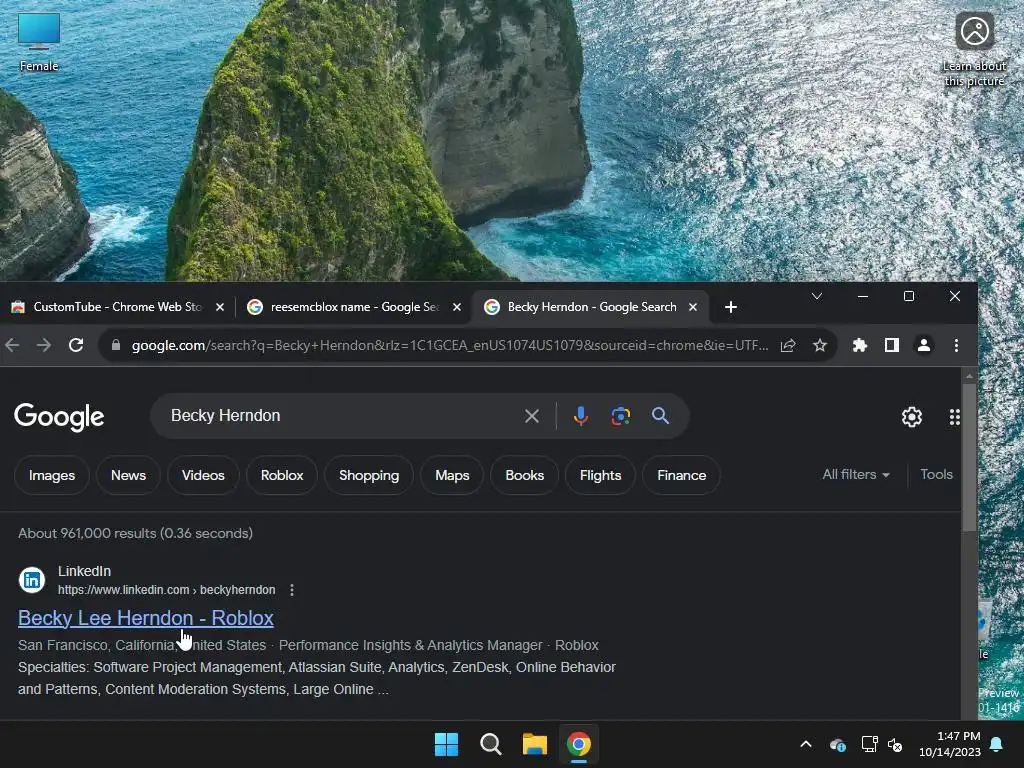Screen dimensions: 1024x768
Task: Open the Windows Start menu
Action: [447, 744]
